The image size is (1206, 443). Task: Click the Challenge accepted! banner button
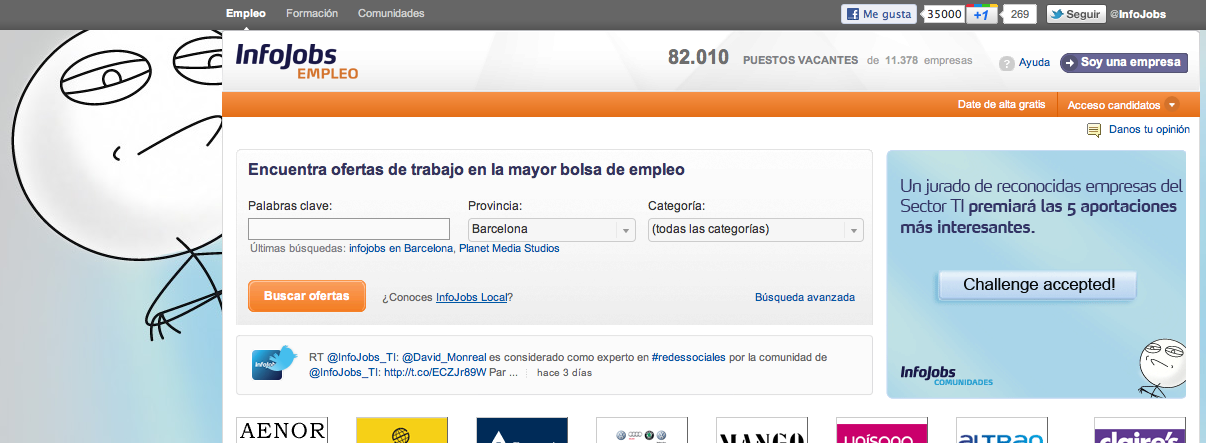point(1038,285)
